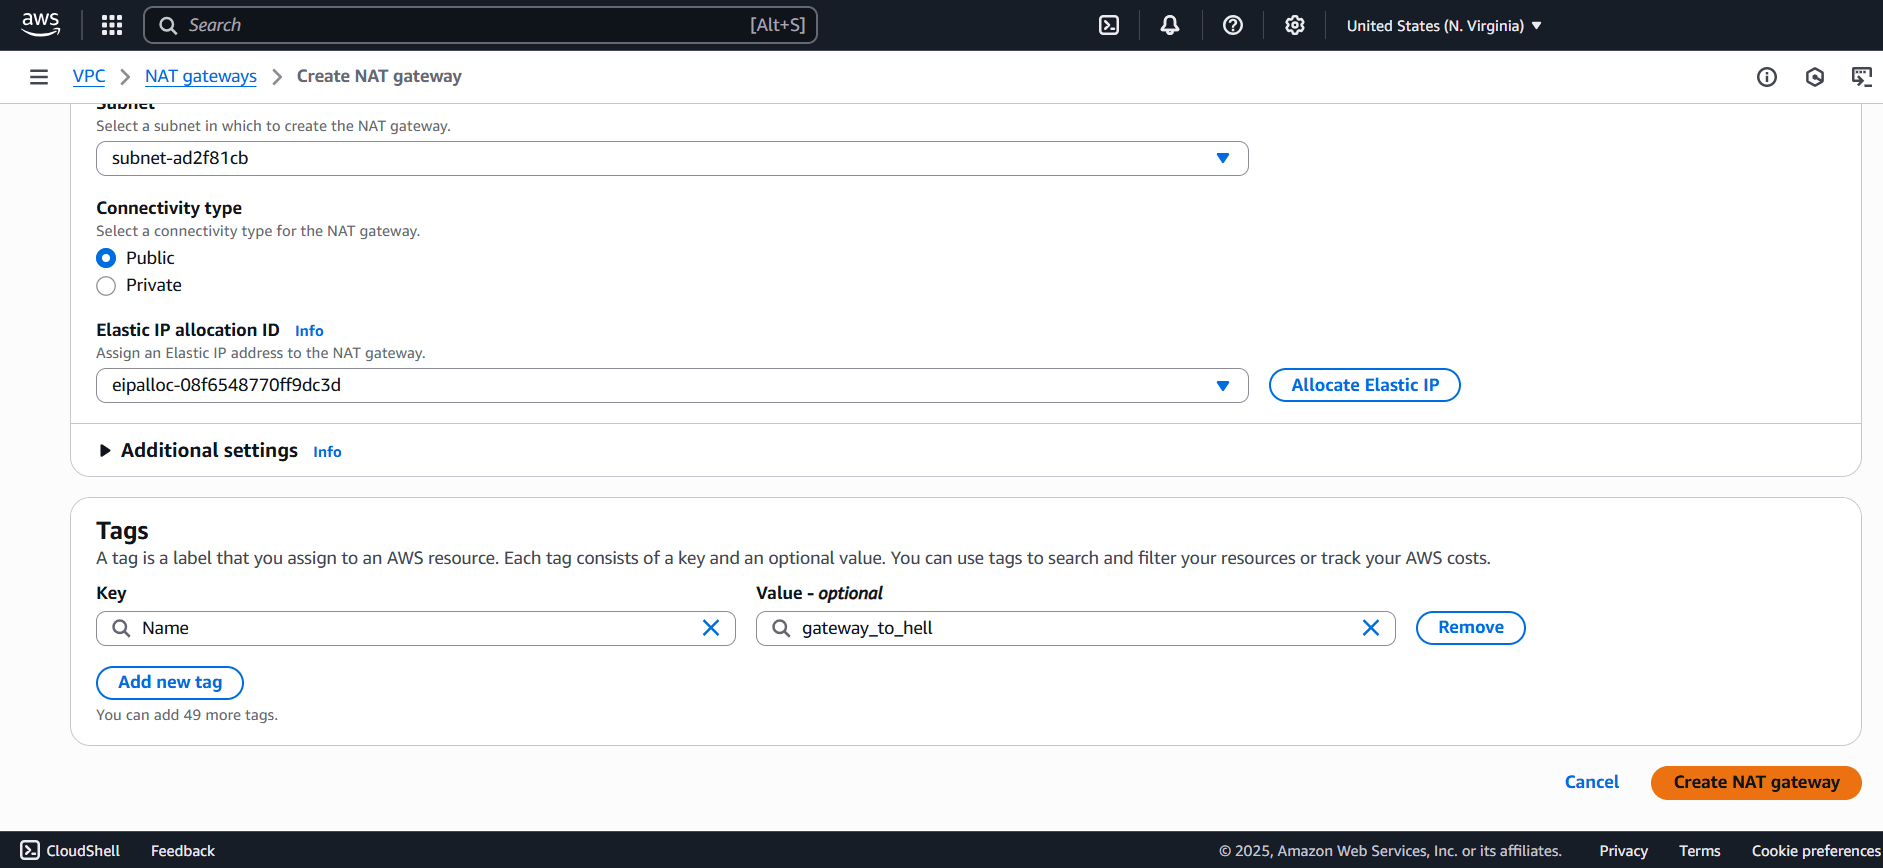Select the Public connectivity type
1883x868 pixels.
tap(106, 258)
